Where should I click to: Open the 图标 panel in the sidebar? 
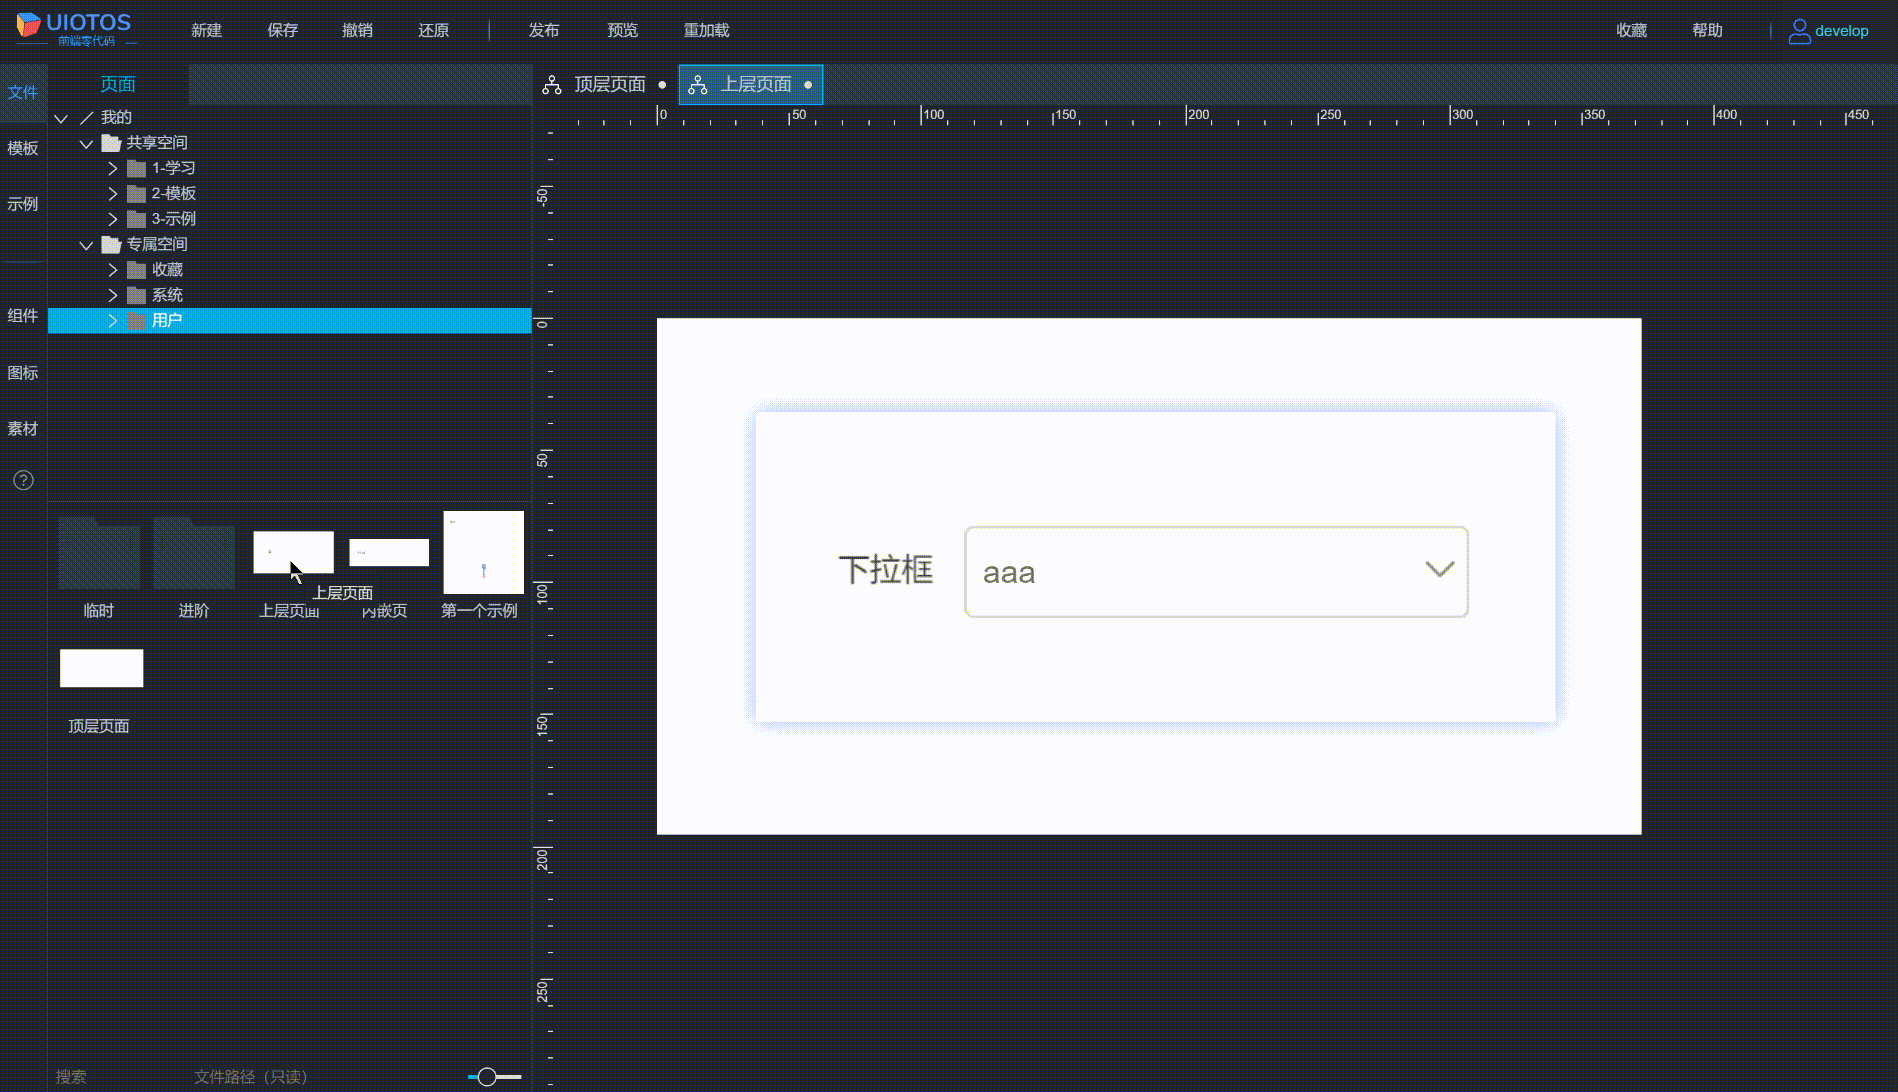[x=23, y=371]
